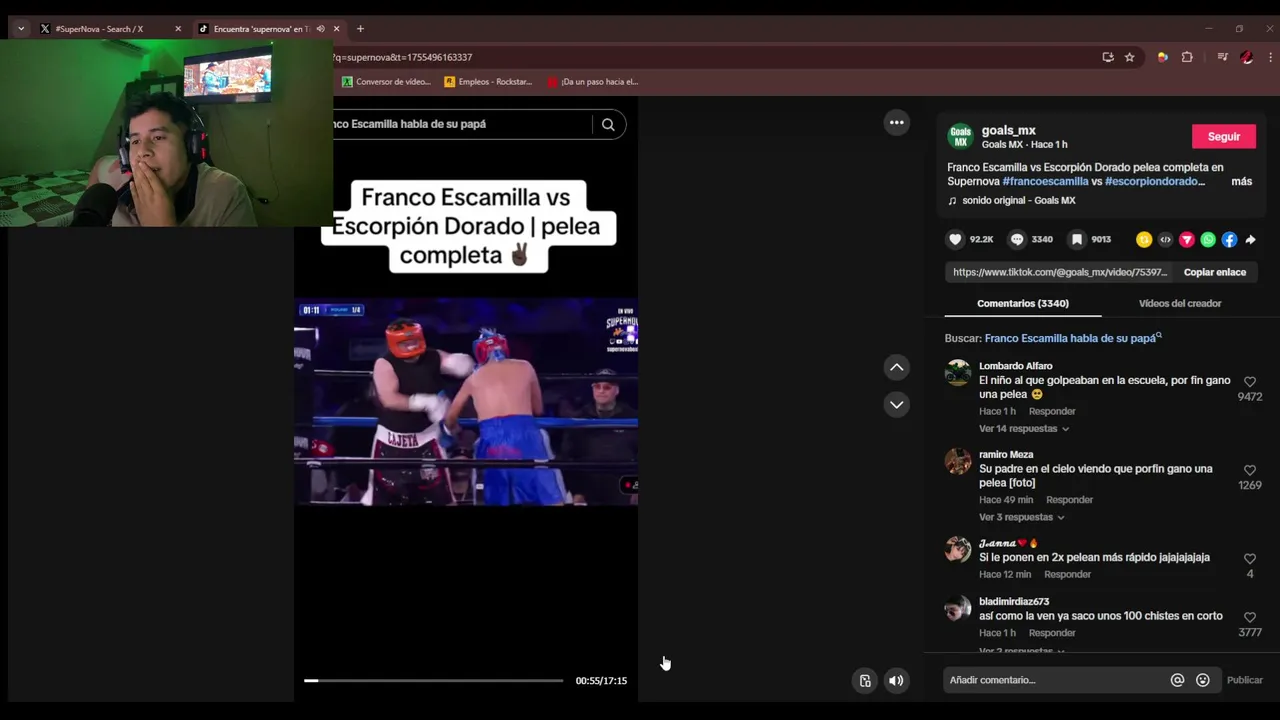Image resolution: width=1280 pixels, height=720 pixels.
Task: Open 'Conversor de vídeo' bookmark
Action: click(386, 82)
